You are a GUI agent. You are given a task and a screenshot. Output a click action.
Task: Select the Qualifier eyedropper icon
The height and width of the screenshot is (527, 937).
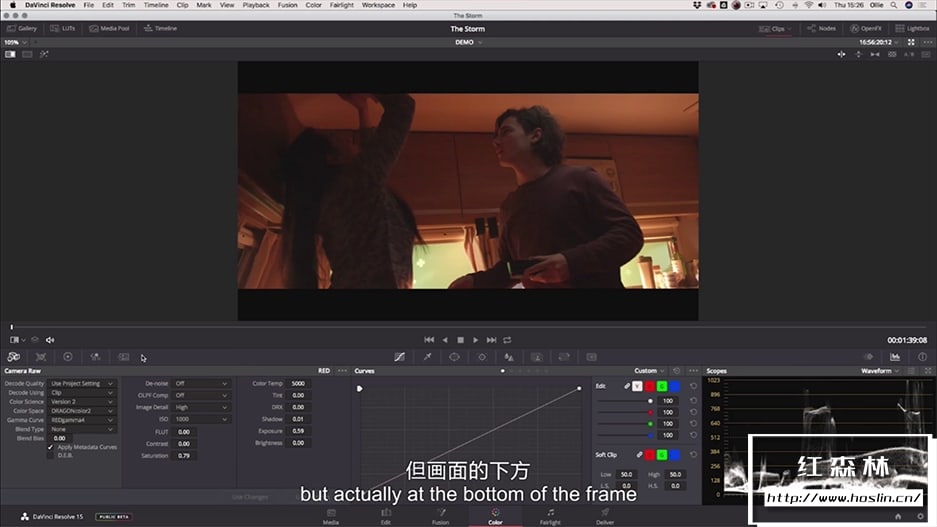tap(427, 357)
